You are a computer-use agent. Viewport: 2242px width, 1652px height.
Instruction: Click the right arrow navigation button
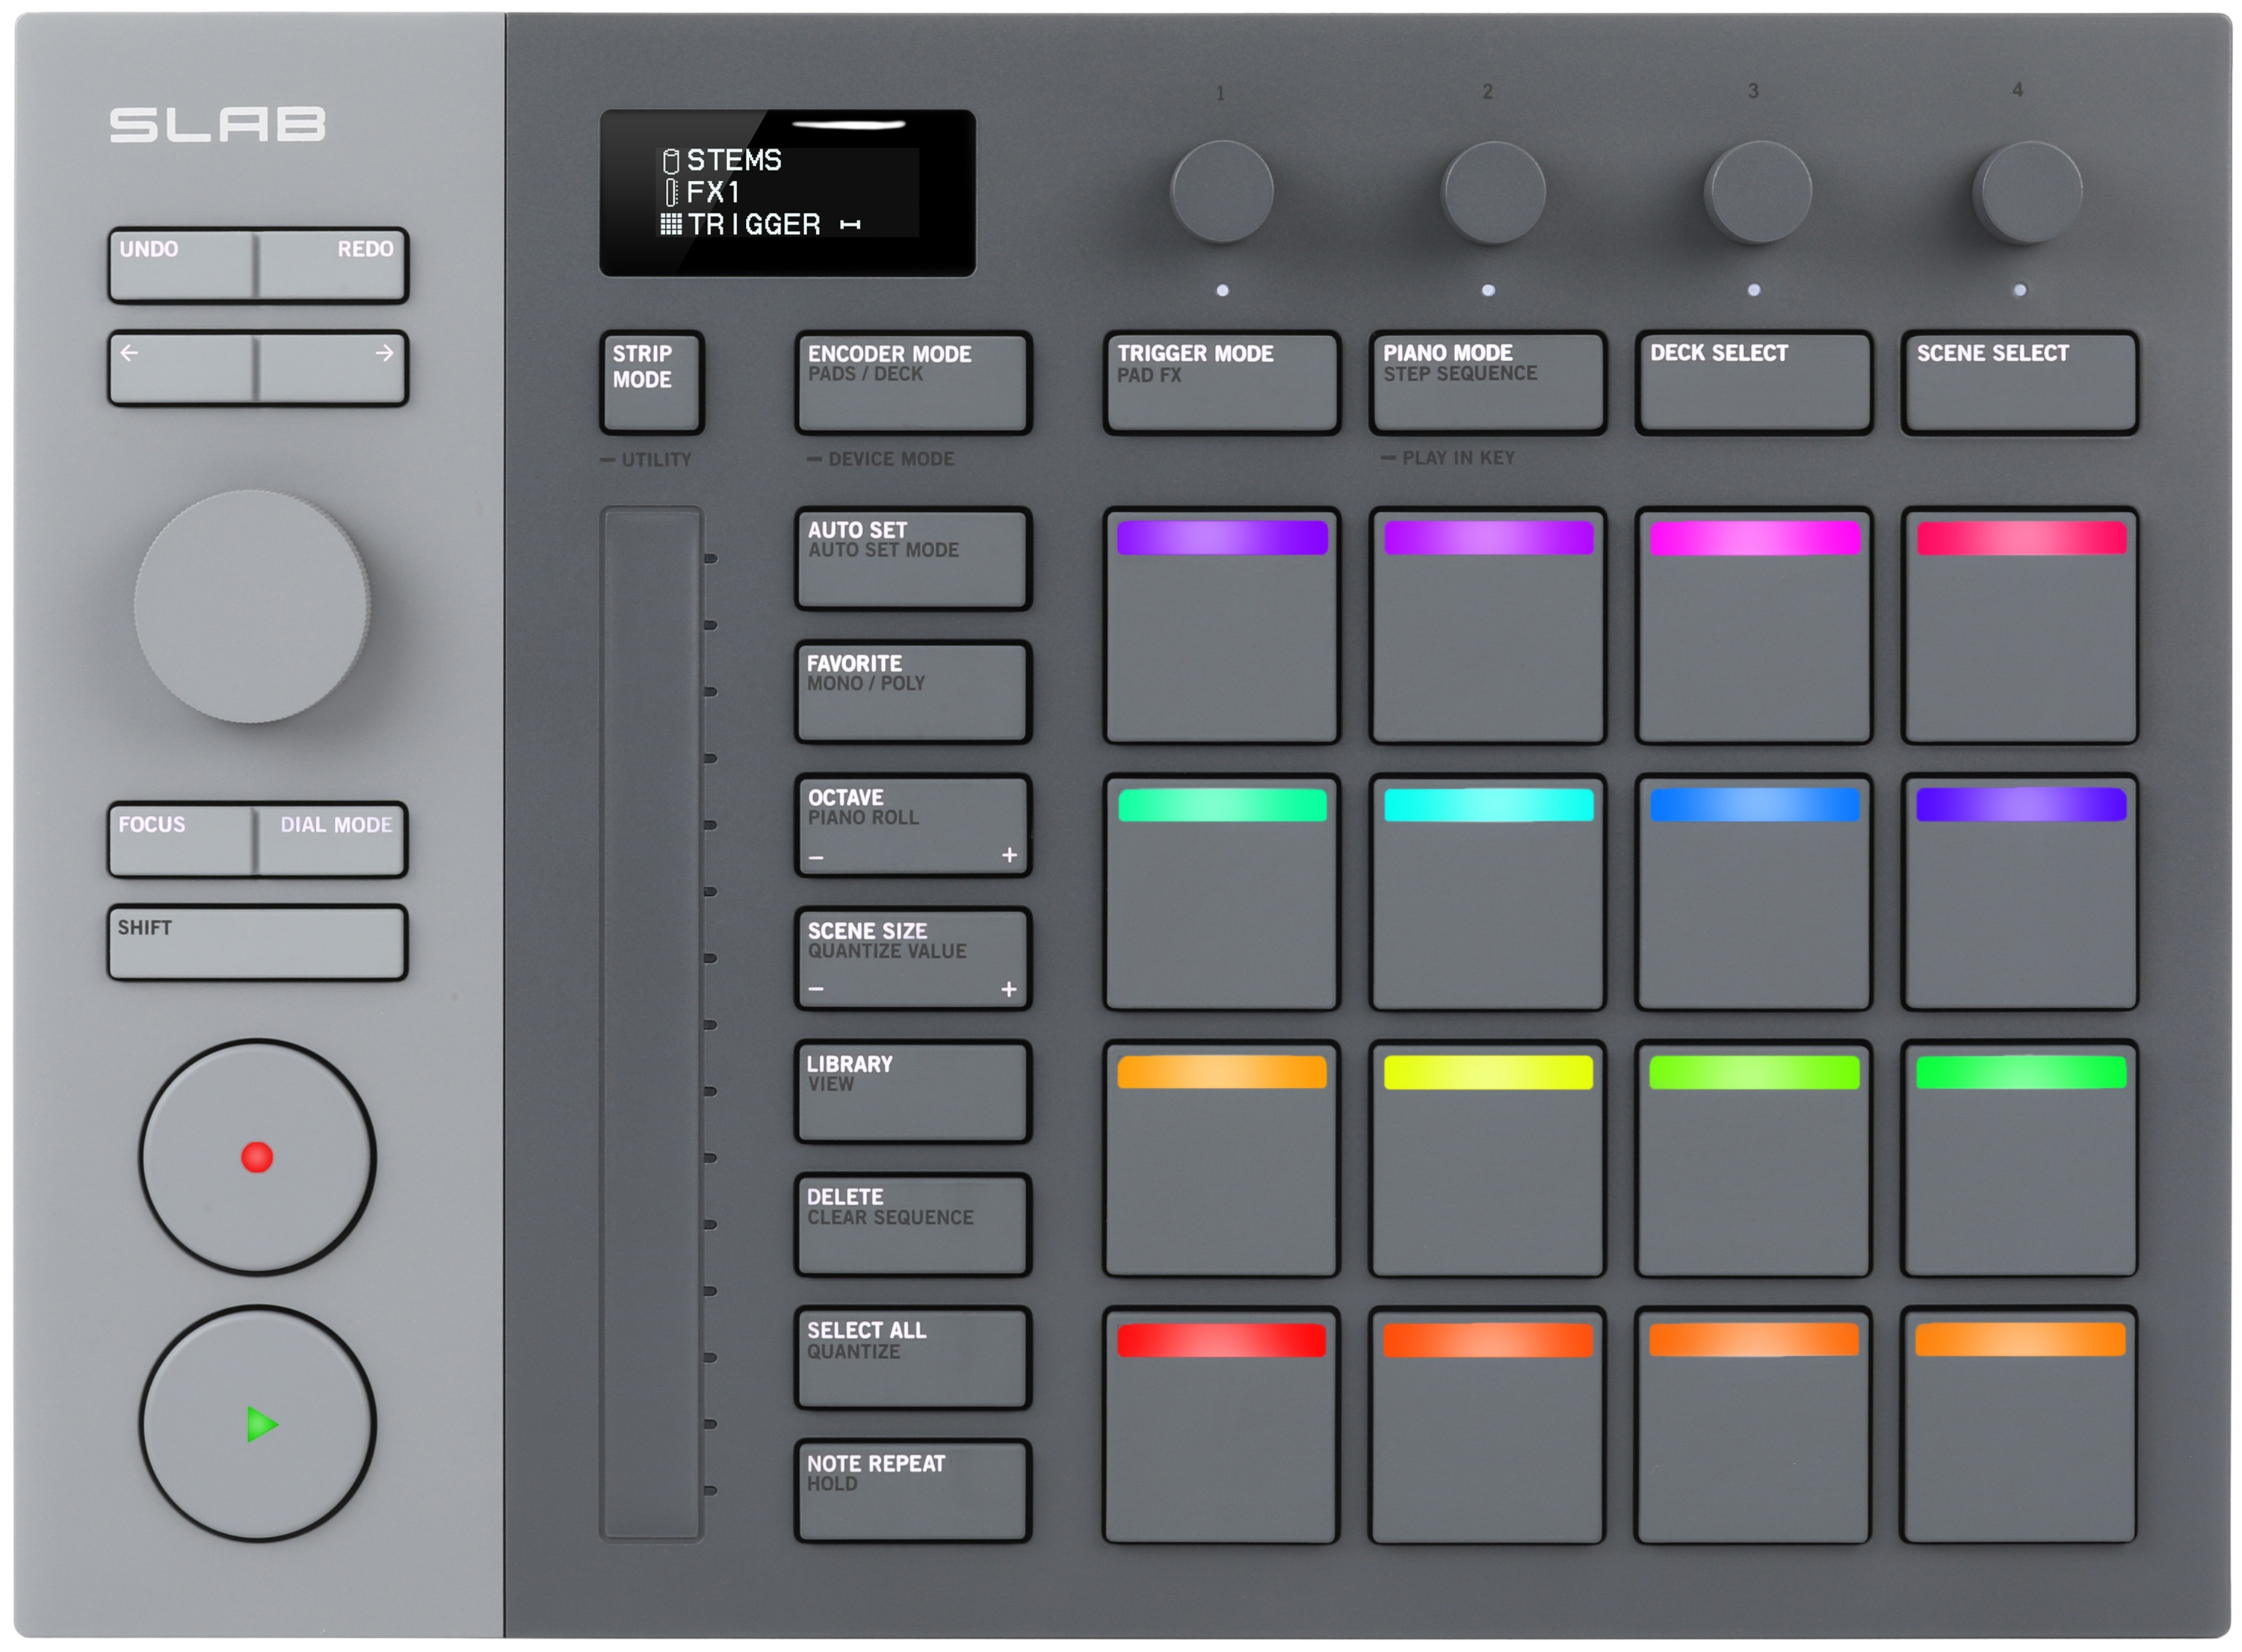point(334,368)
